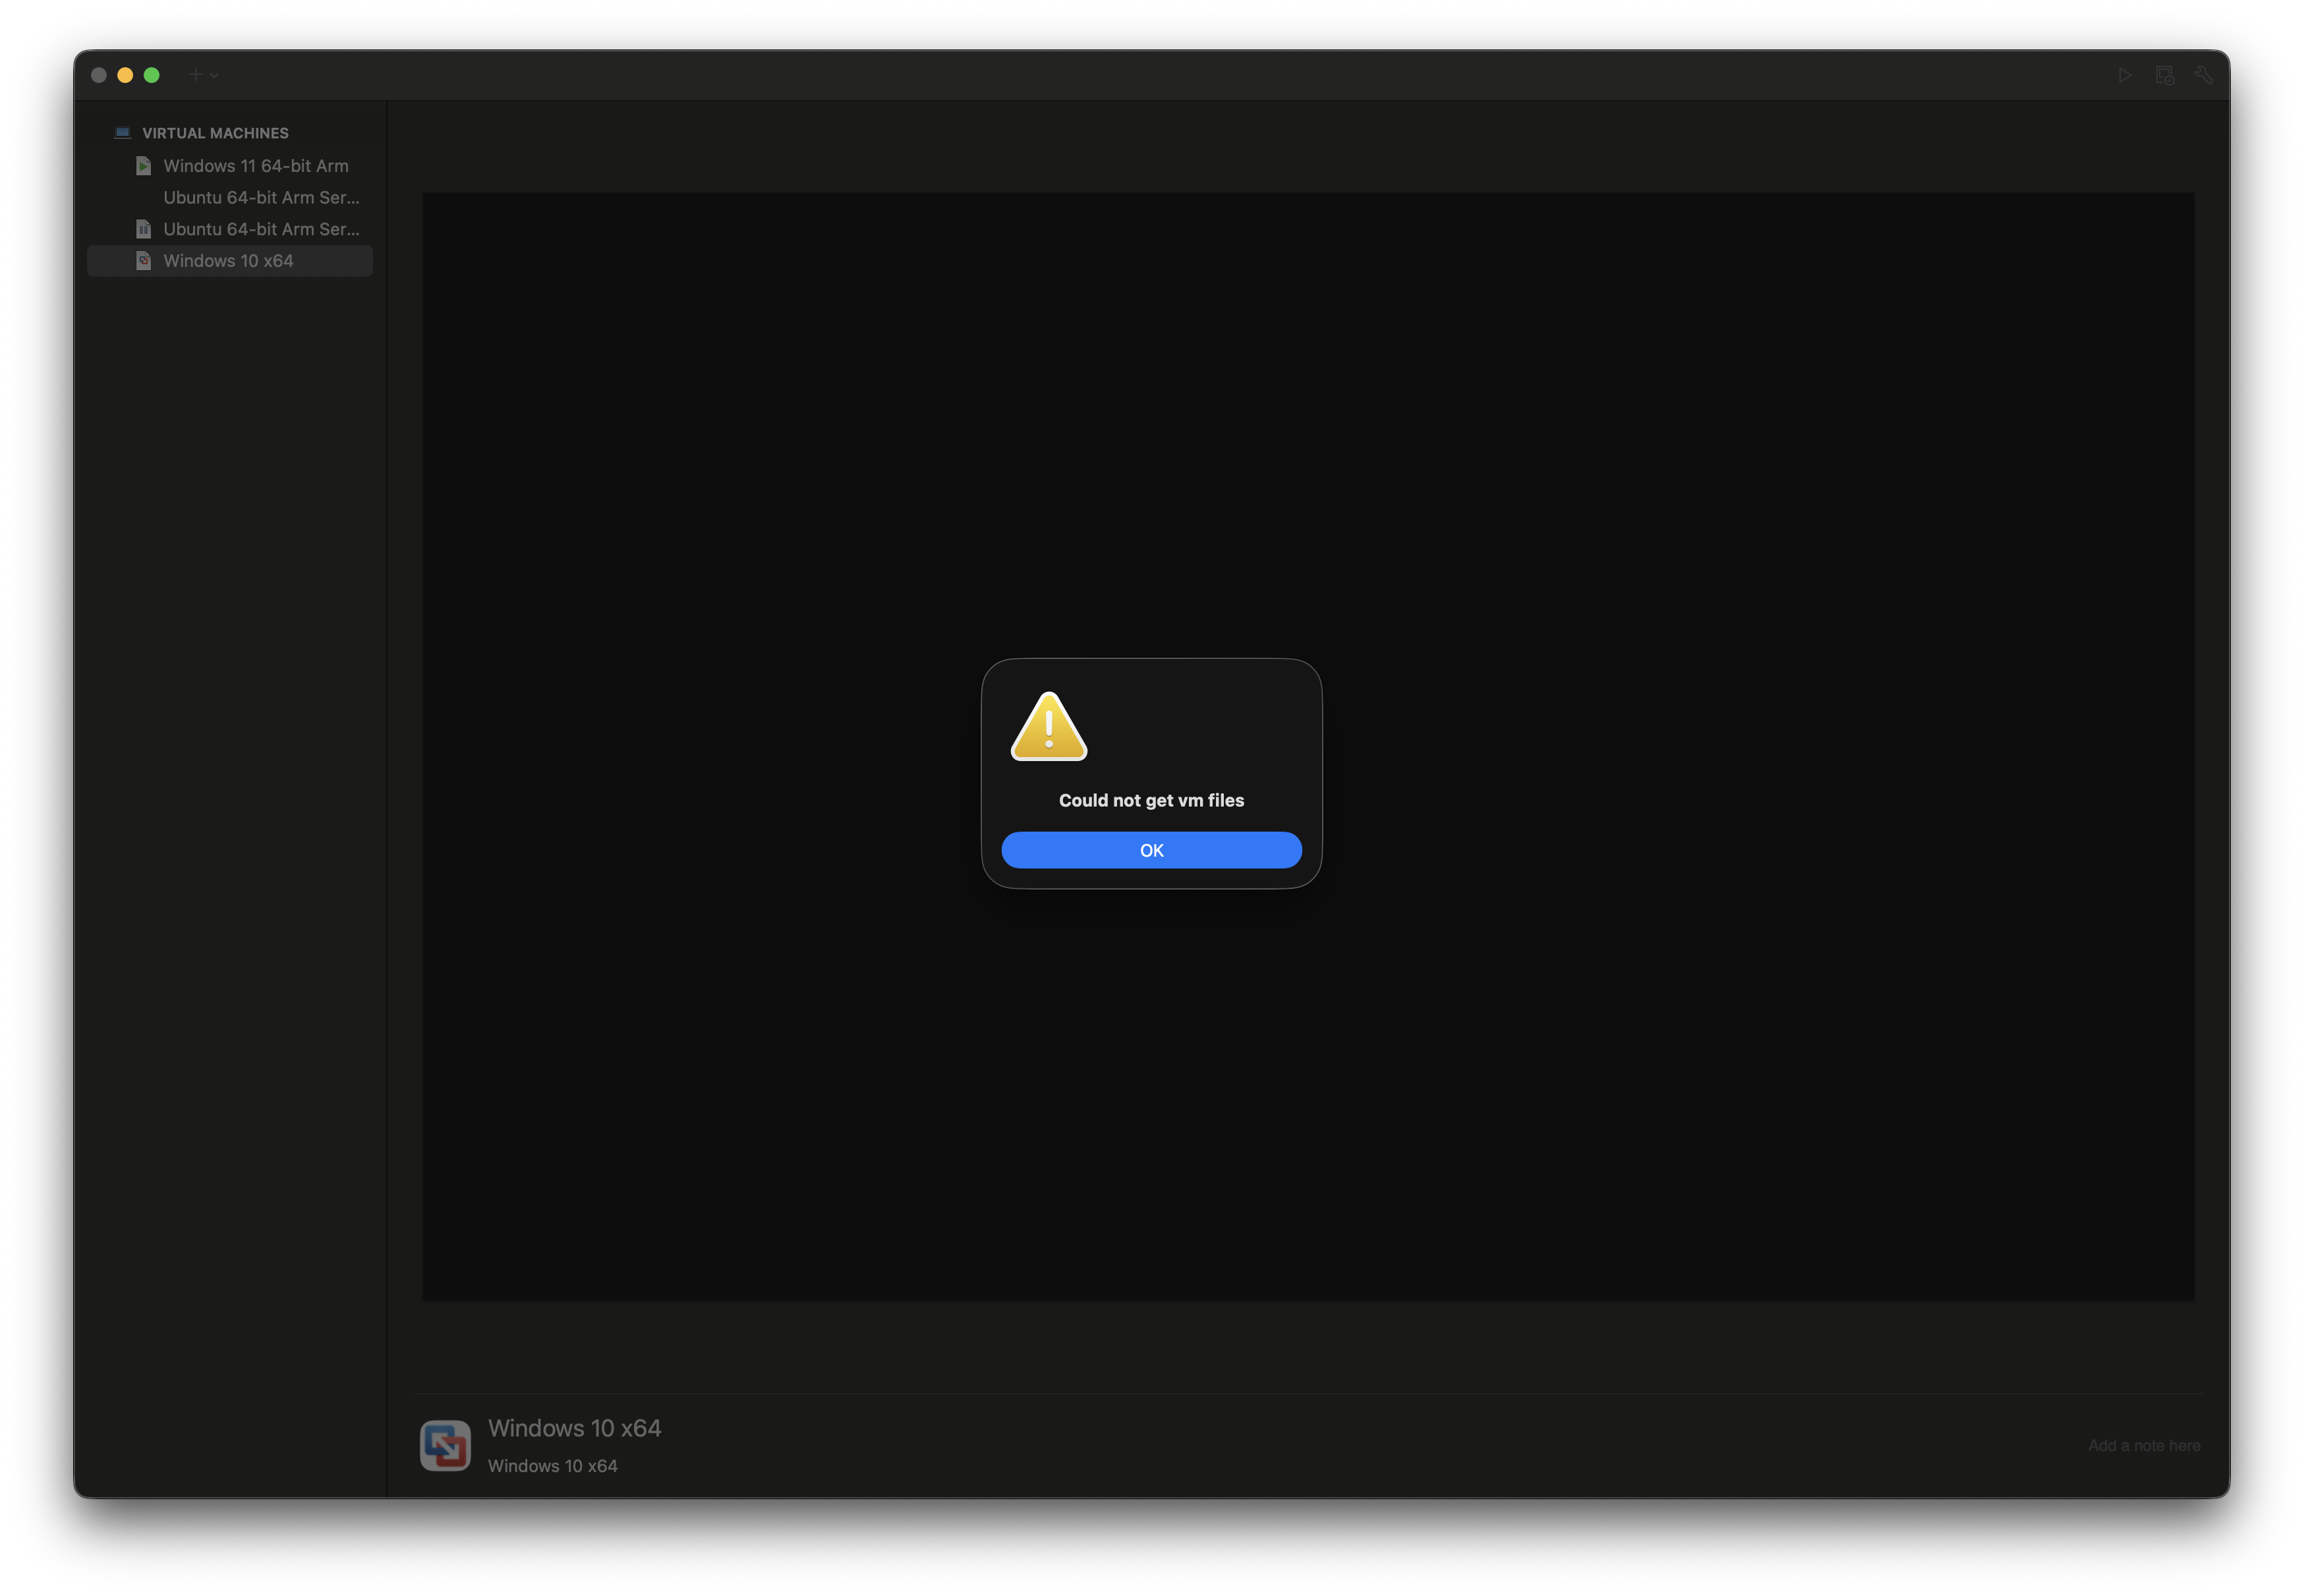The width and height of the screenshot is (2304, 1596).
Task: Click the Start Up play icon in toolbar
Action: click(2125, 75)
